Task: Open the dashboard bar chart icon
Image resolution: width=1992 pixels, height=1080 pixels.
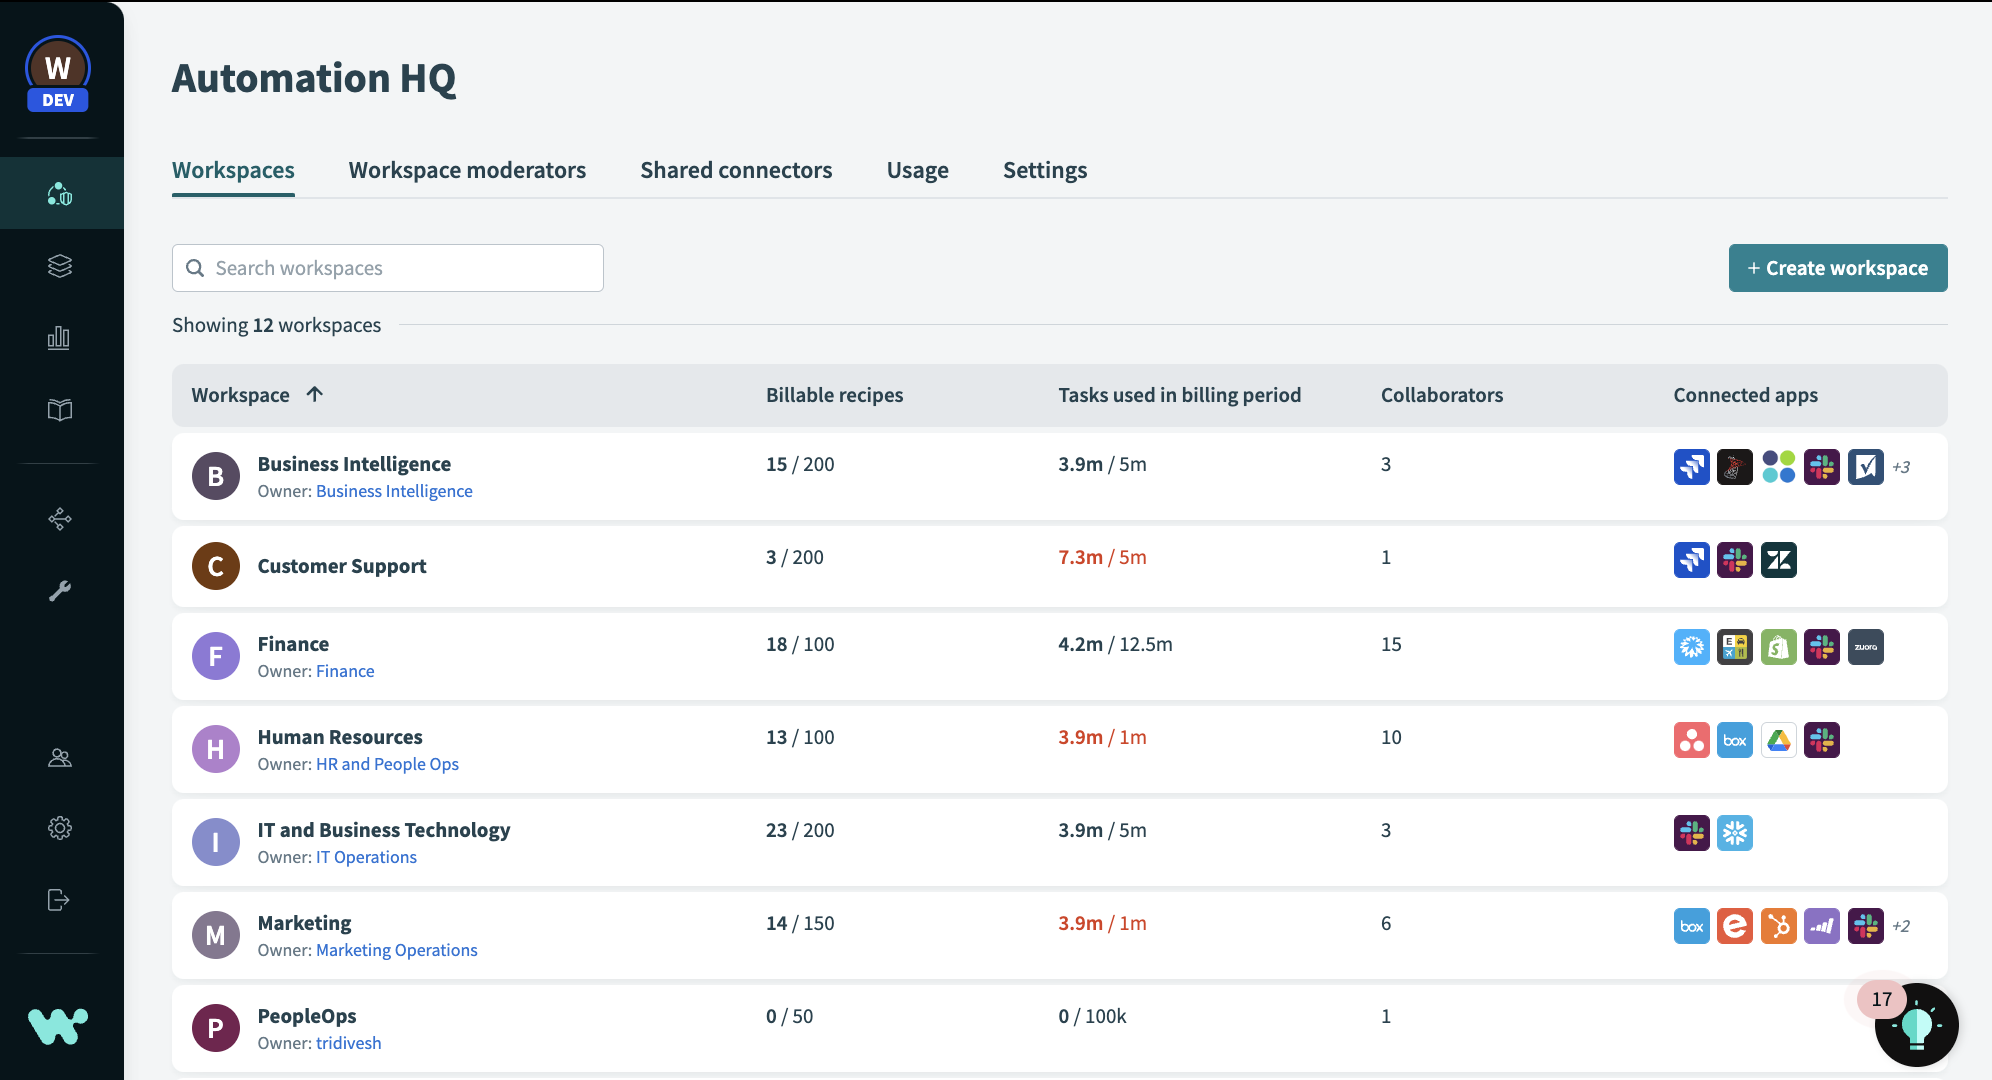Action: point(60,338)
